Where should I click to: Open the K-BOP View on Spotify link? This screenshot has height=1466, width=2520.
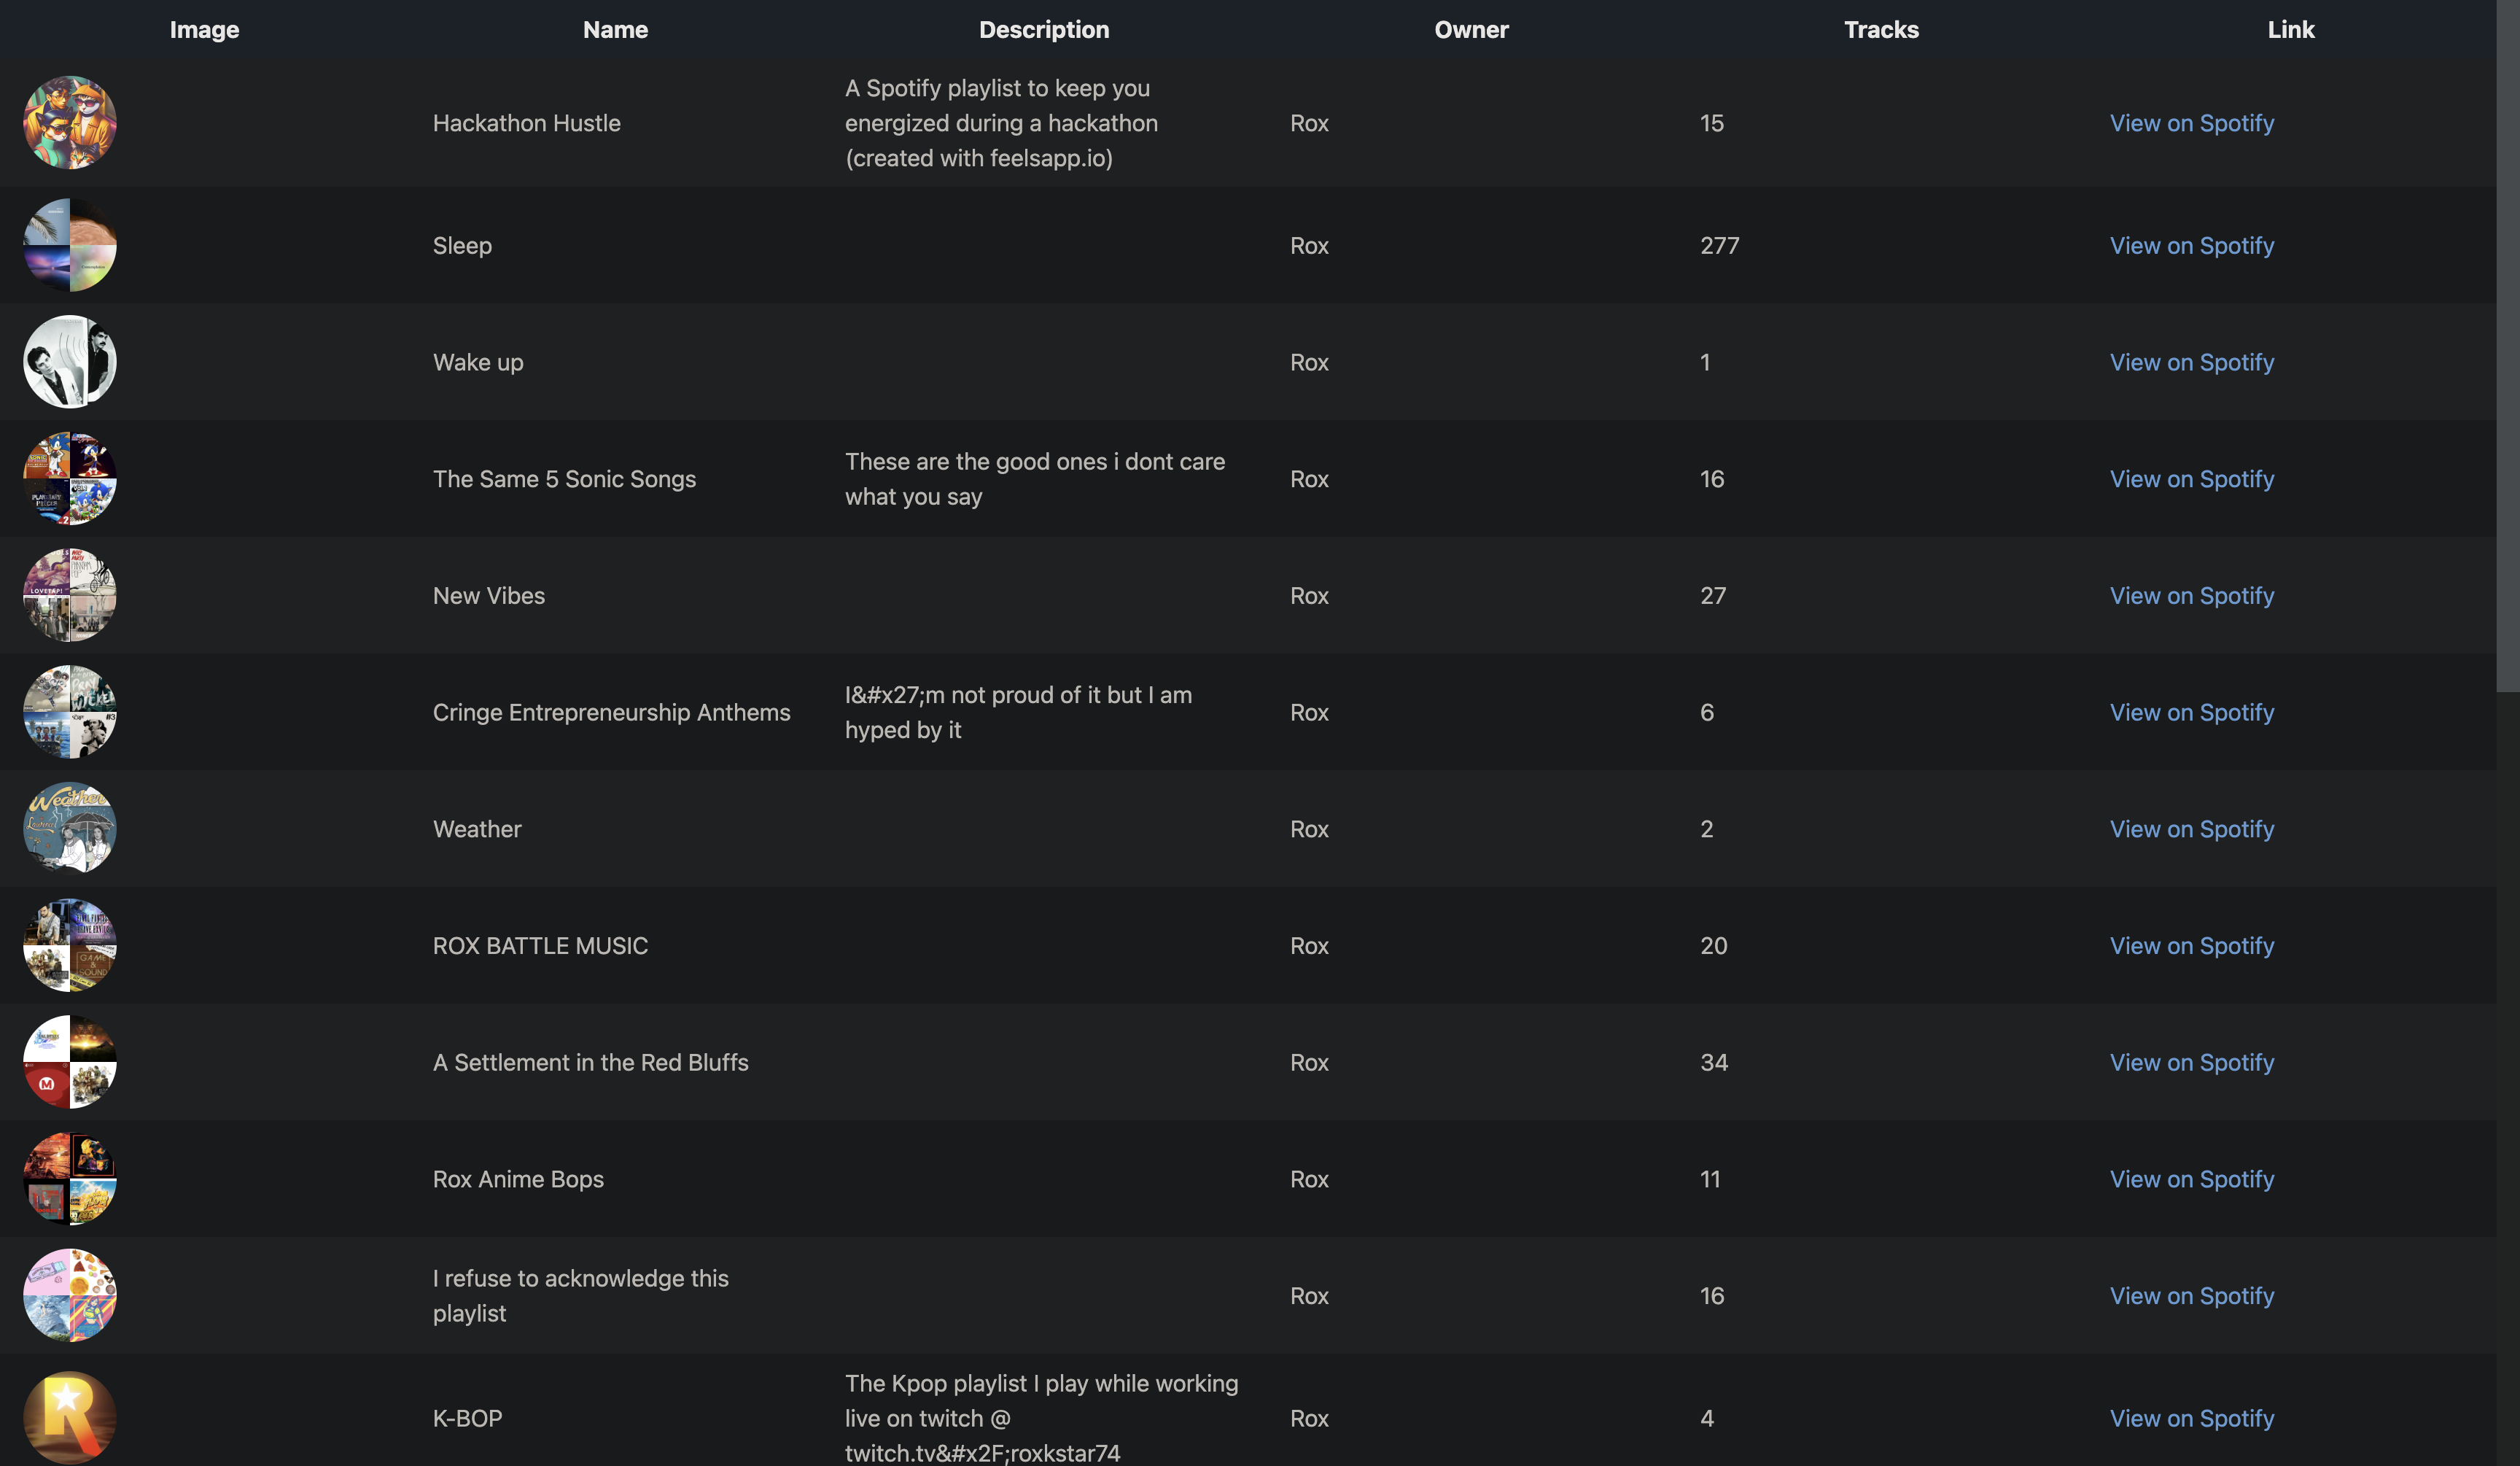[2191, 1418]
